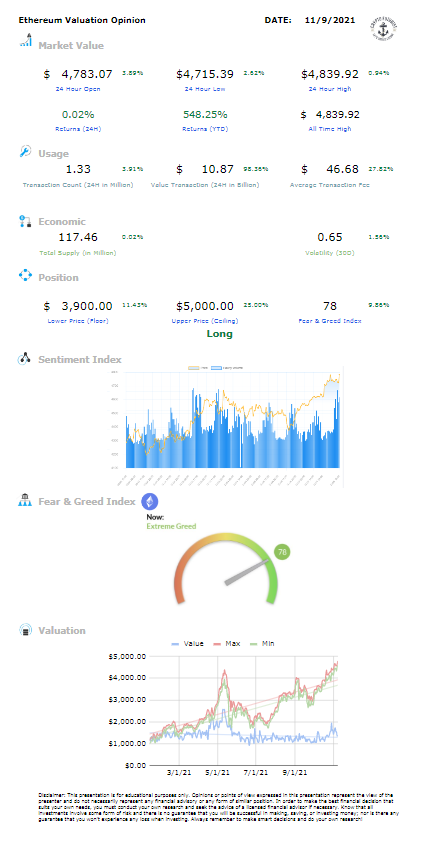Click the Sentiment Index heading
Screen dimensions: 423x844
[80, 360]
